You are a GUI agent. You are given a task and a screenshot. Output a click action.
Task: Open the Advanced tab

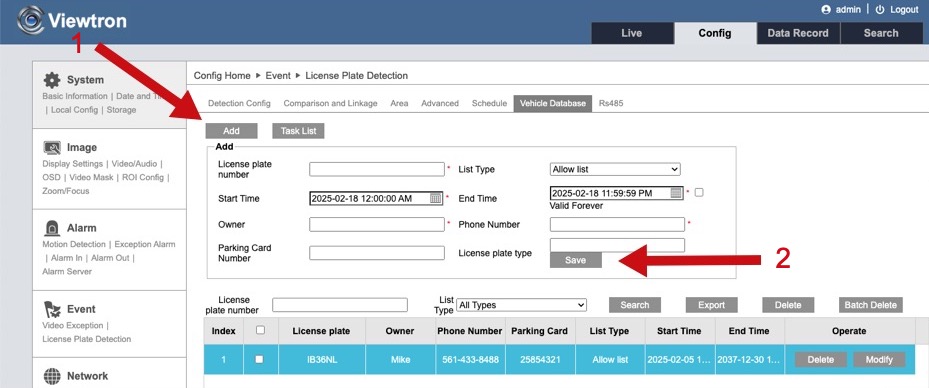coord(440,103)
